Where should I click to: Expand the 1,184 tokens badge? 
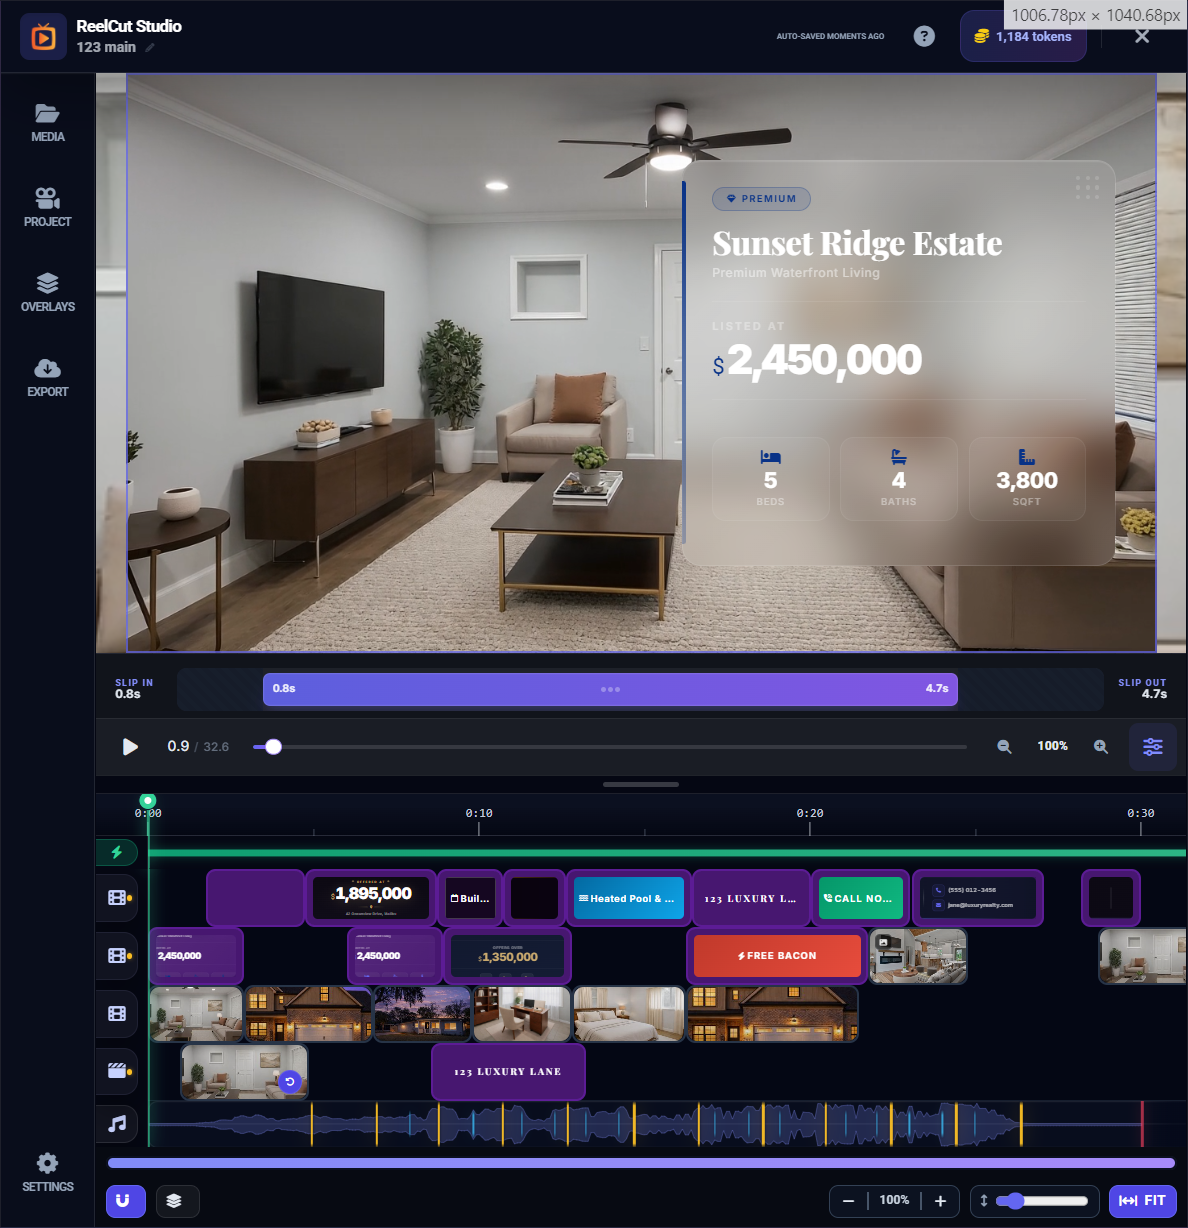click(1022, 35)
